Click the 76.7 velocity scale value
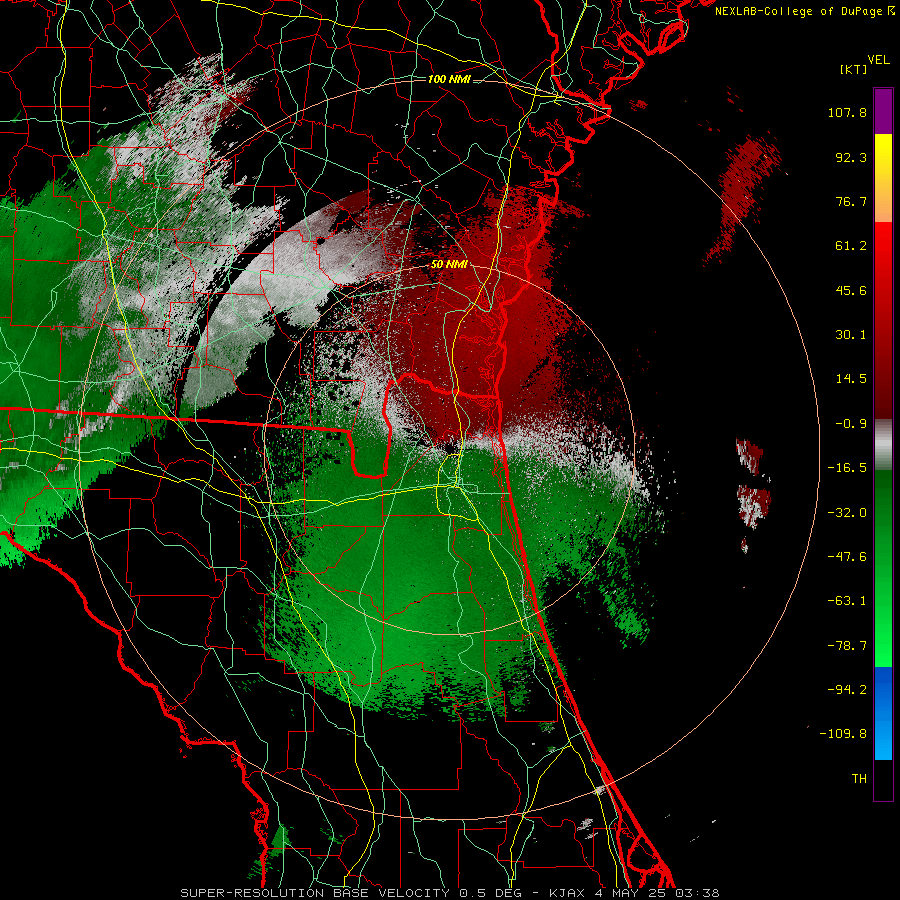900x900 pixels. (851, 201)
